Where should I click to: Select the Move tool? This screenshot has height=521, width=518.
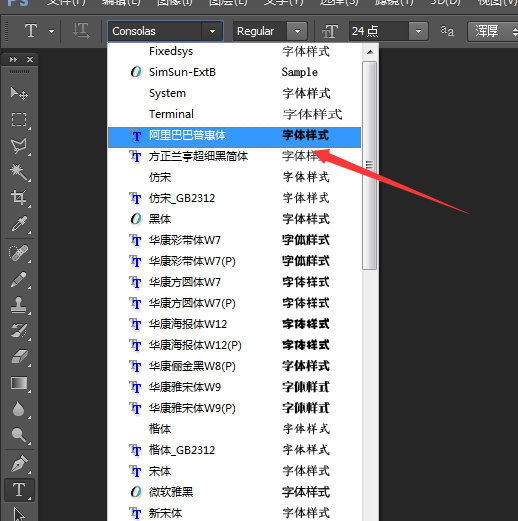click(19, 93)
